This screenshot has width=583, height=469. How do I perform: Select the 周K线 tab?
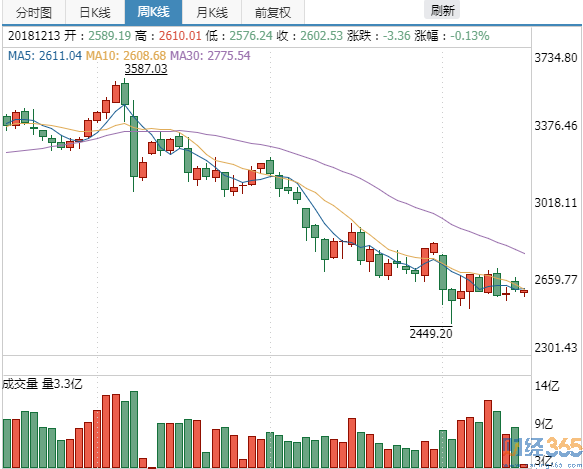(x=154, y=12)
